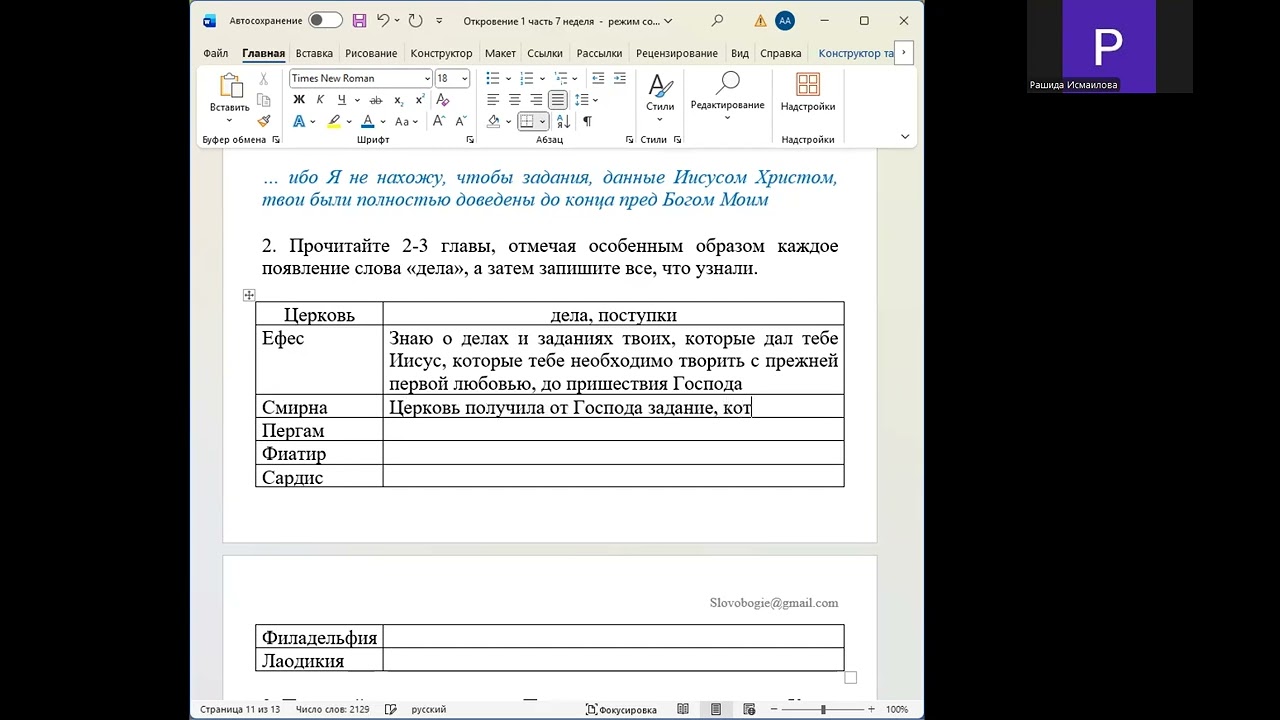Select the Format Painter brush
This screenshot has height=720, width=1280.
(264, 121)
